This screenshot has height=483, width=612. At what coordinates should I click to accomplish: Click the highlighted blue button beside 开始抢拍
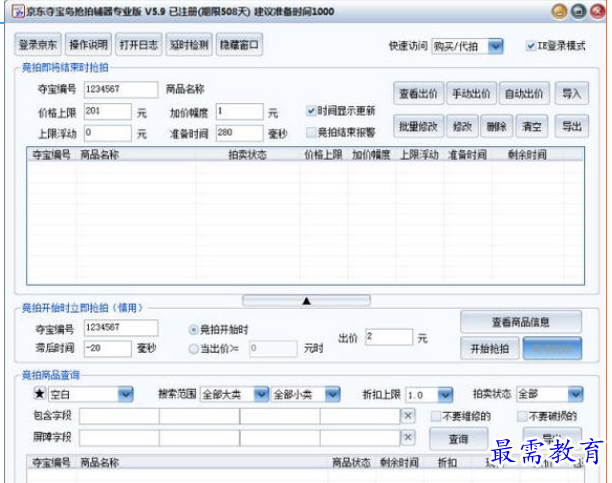point(552,348)
